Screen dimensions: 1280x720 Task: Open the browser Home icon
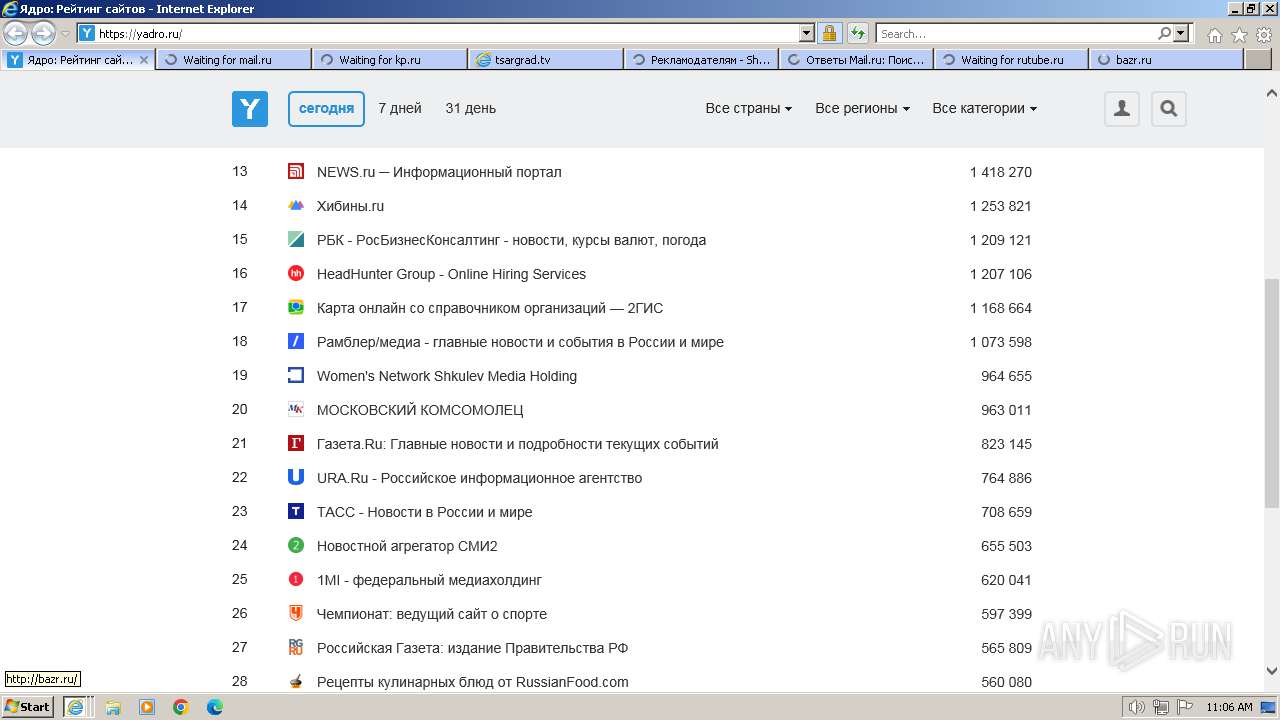click(1214, 35)
